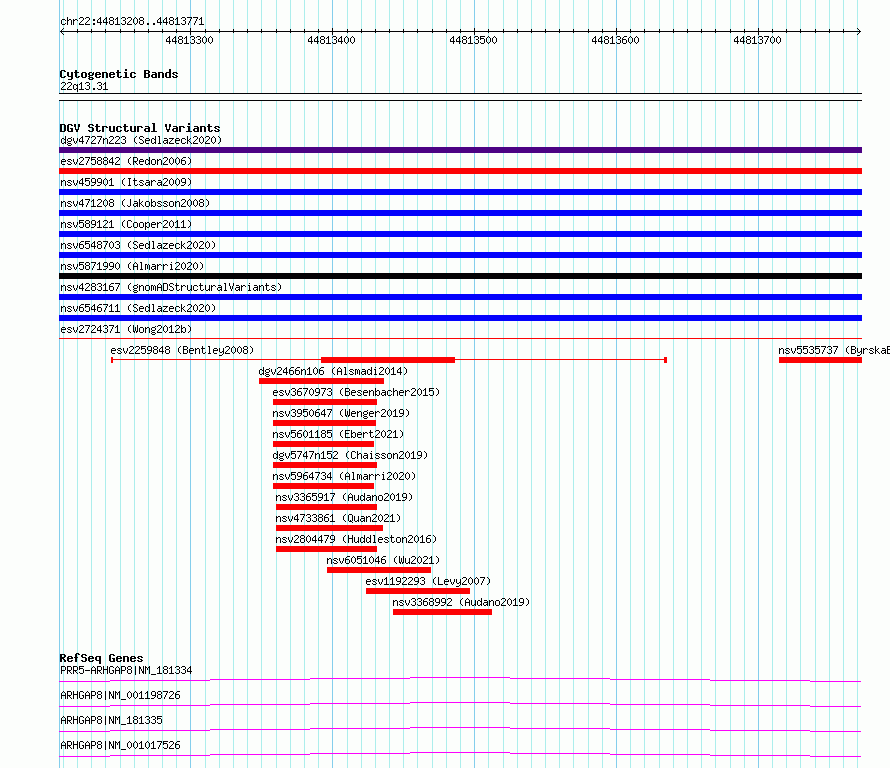Screen dimensions: 890x768
Task: Select the esv2758842 (Redon2006) red bar
Action: tap(460, 171)
